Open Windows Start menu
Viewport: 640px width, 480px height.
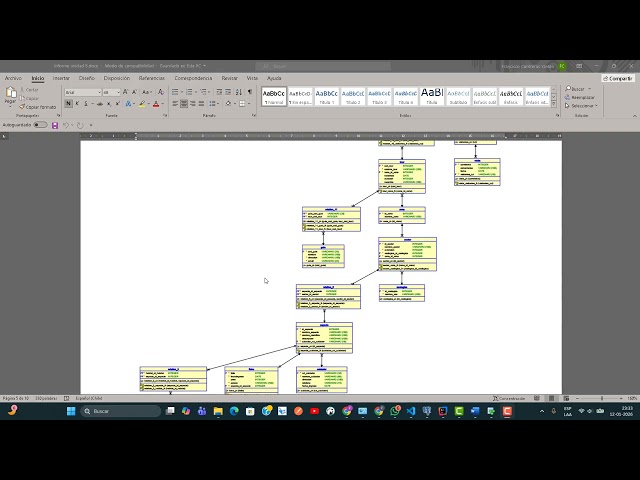(x=71, y=411)
